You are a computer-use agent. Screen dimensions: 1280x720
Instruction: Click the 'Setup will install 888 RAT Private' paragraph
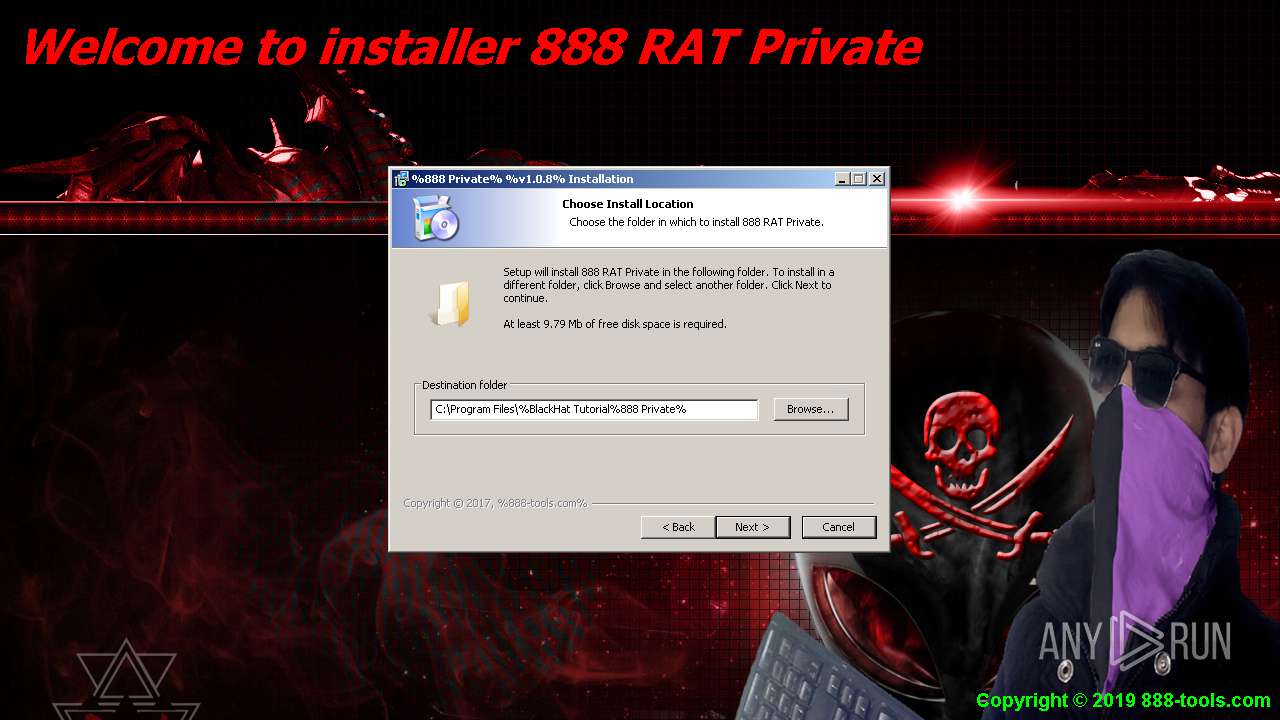[669, 285]
